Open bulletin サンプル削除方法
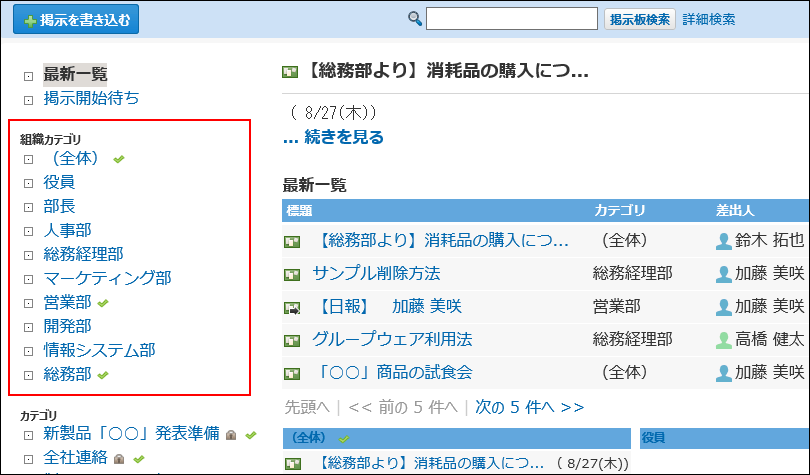Image resolution: width=810 pixels, height=475 pixels. coord(376,273)
